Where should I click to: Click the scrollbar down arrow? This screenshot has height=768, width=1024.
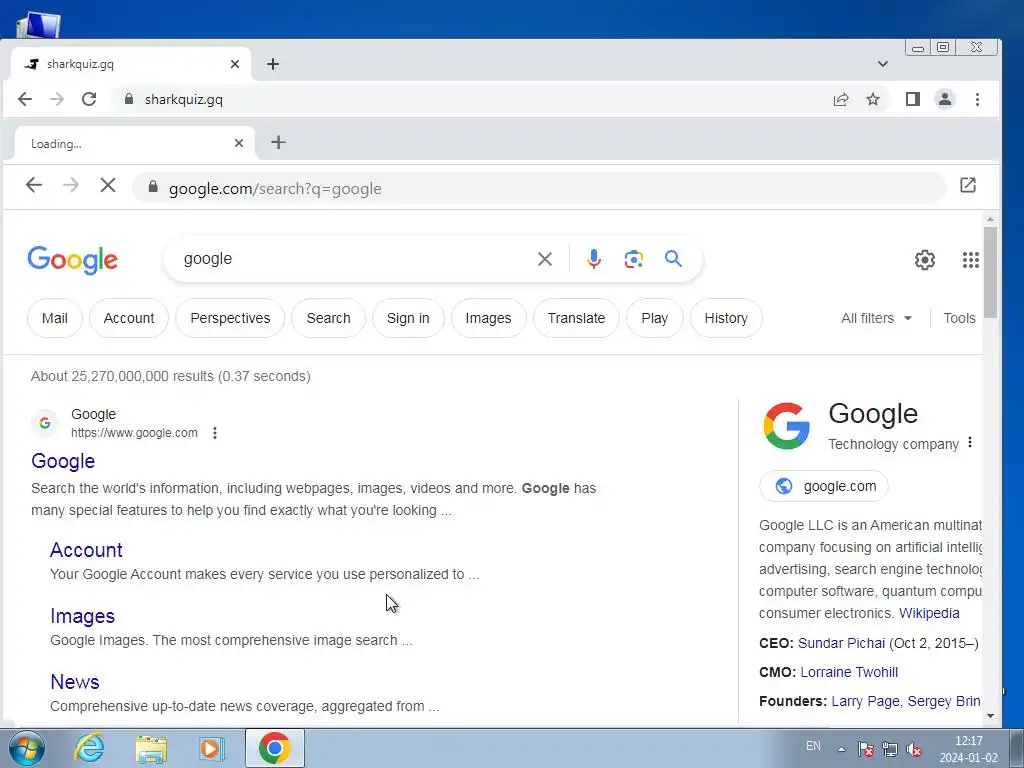[x=990, y=716]
